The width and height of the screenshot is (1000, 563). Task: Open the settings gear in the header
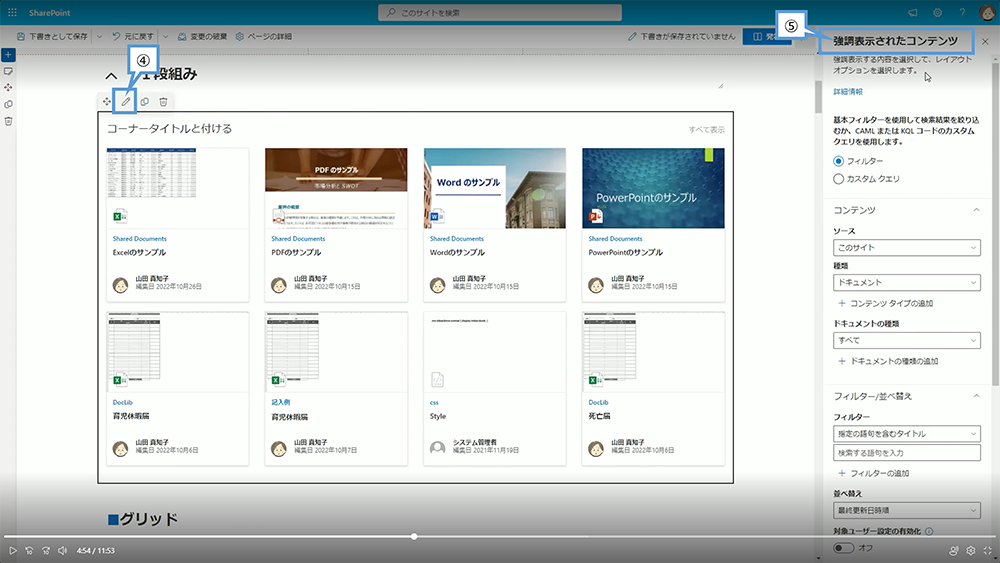click(x=938, y=12)
